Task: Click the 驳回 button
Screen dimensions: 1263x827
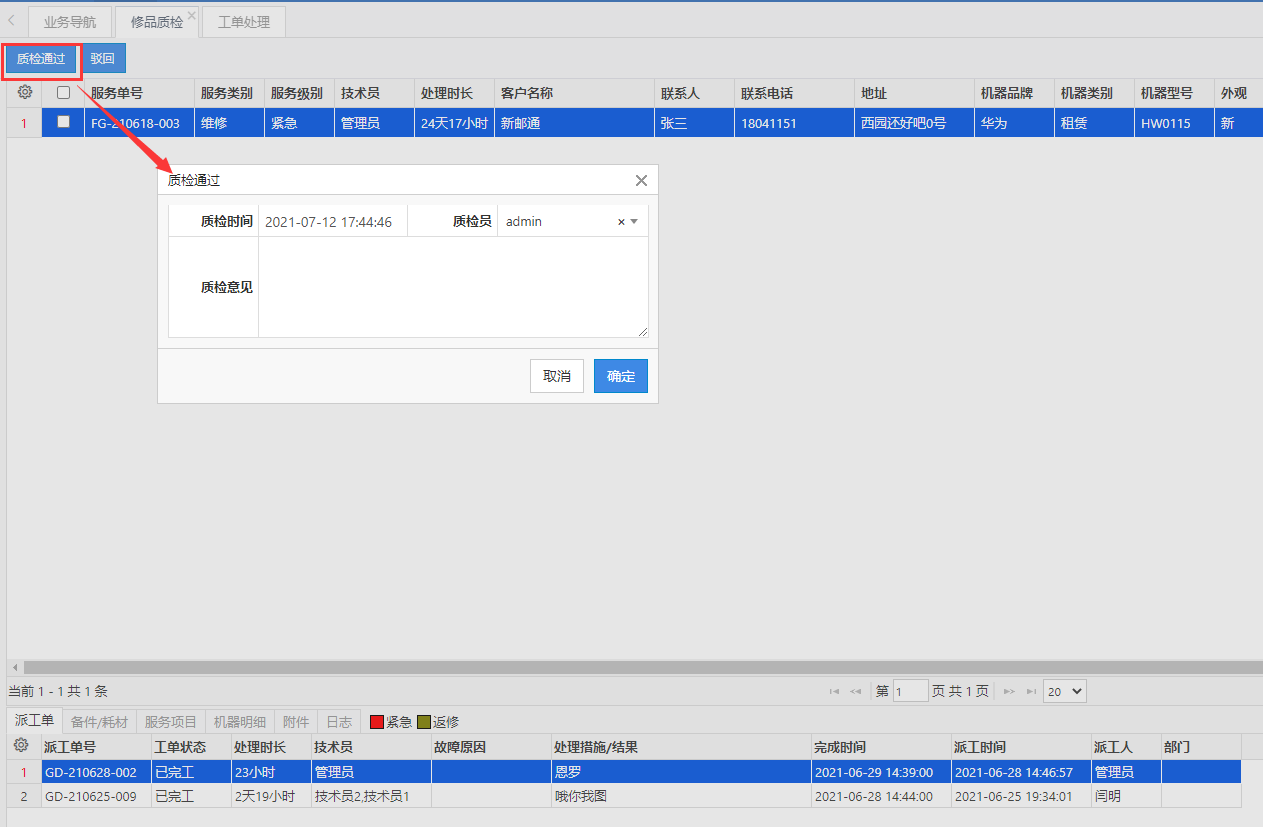Action: pyautogui.click(x=102, y=59)
